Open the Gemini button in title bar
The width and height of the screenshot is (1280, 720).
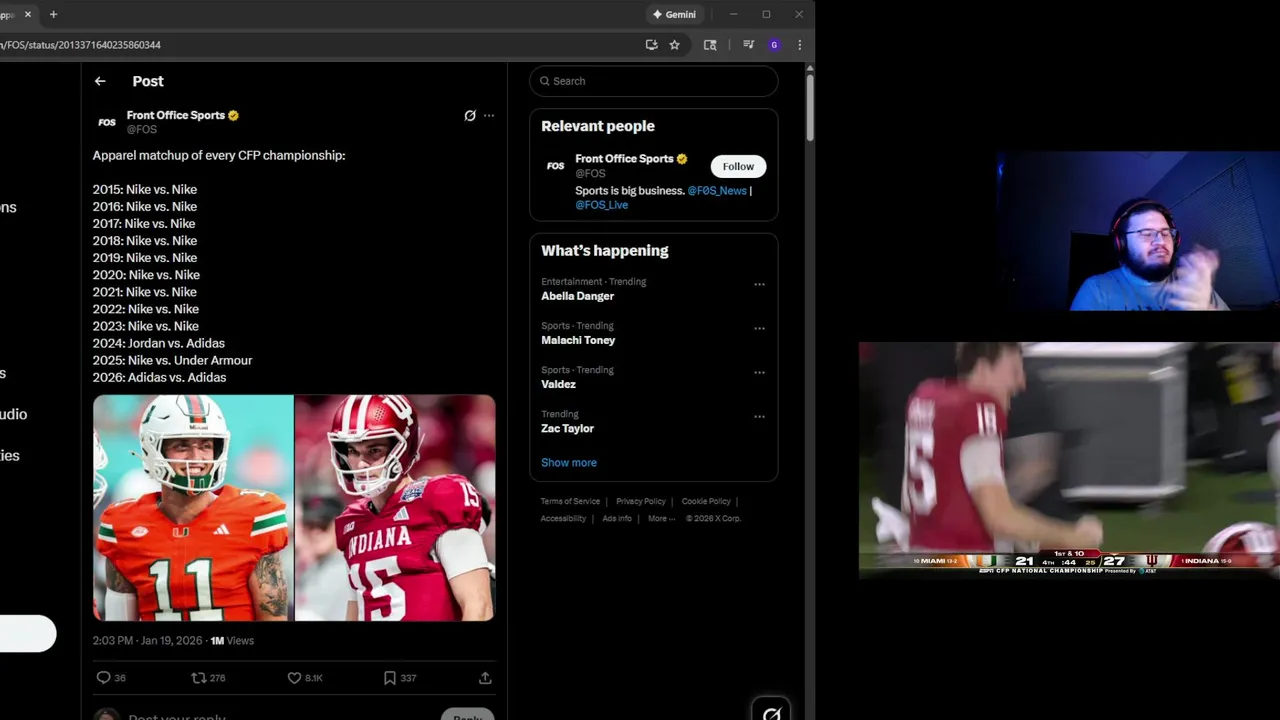point(674,15)
